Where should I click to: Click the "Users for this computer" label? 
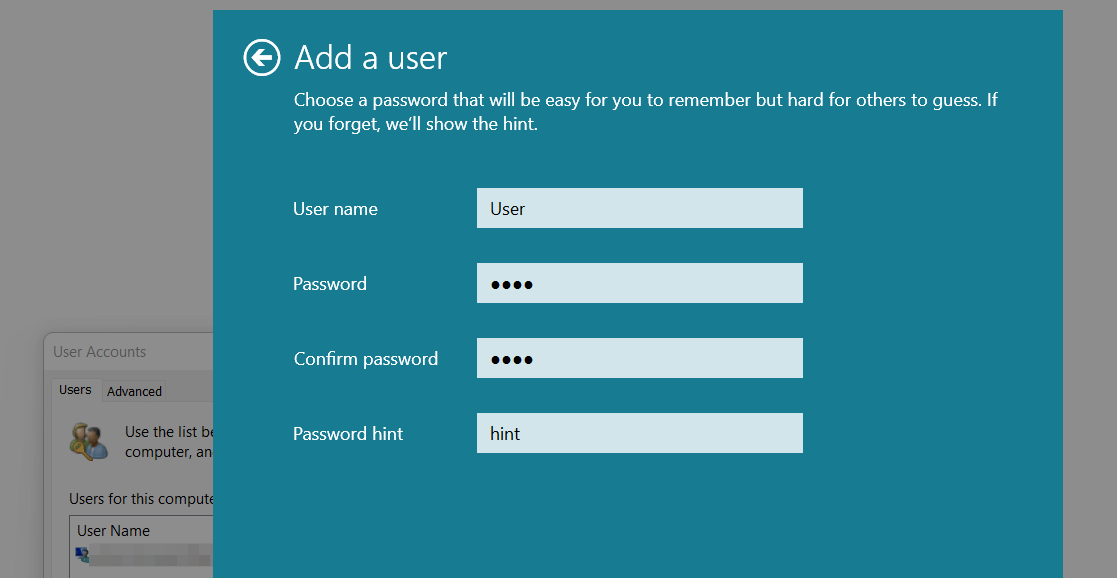(x=142, y=499)
